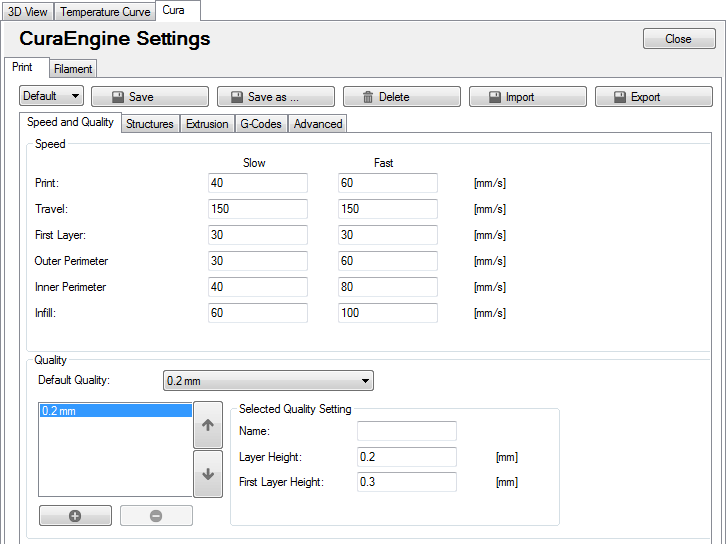The height and width of the screenshot is (544, 726).
Task: Close the CuraEngine Settings panel
Action: click(x=678, y=39)
